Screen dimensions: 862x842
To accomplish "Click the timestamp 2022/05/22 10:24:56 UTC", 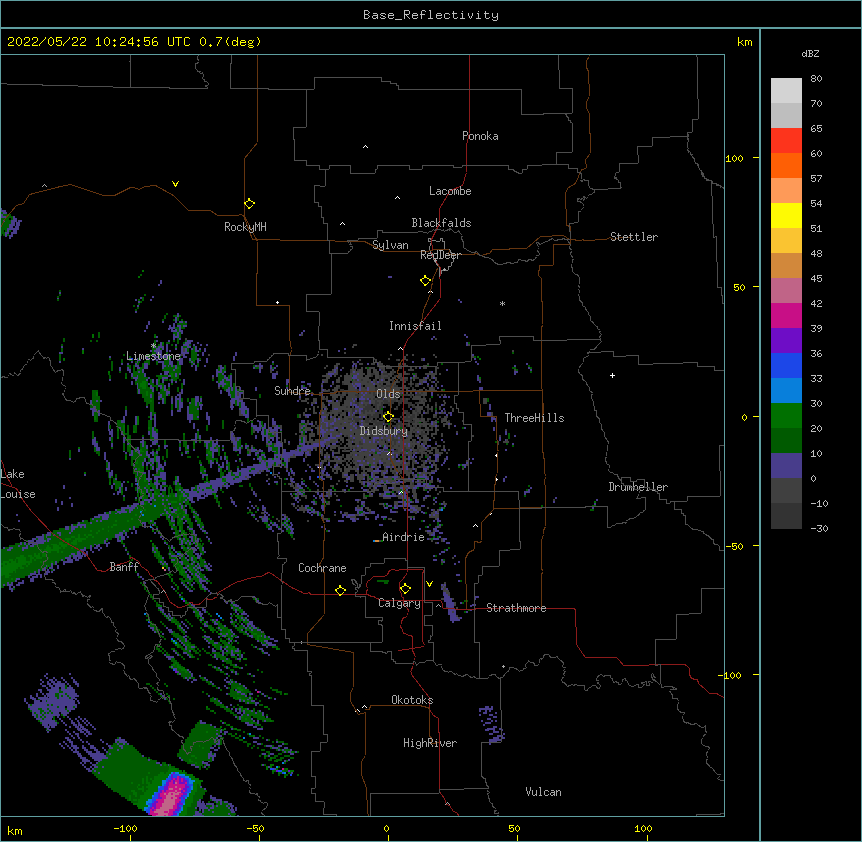I will (98, 42).
